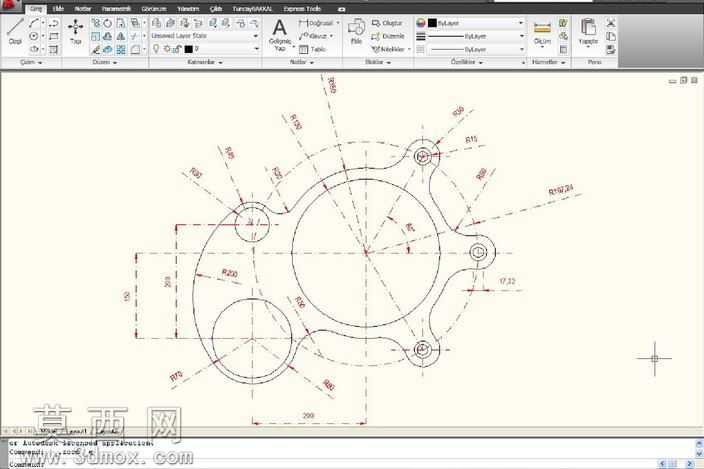Image resolution: width=704 pixels, height=469 pixels.
Task: Click the black ByLayer color swatch
Action: click(x=432, y=23)
